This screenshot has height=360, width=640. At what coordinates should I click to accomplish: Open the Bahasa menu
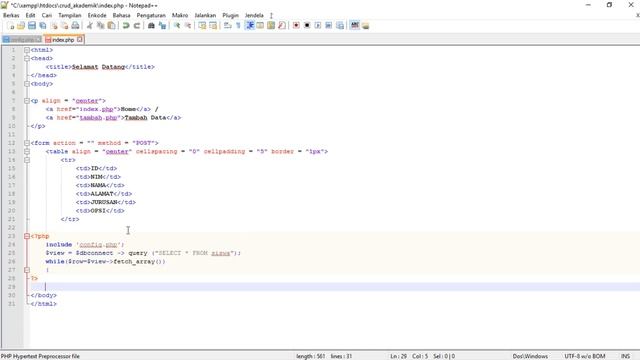(x=121, y=16)
